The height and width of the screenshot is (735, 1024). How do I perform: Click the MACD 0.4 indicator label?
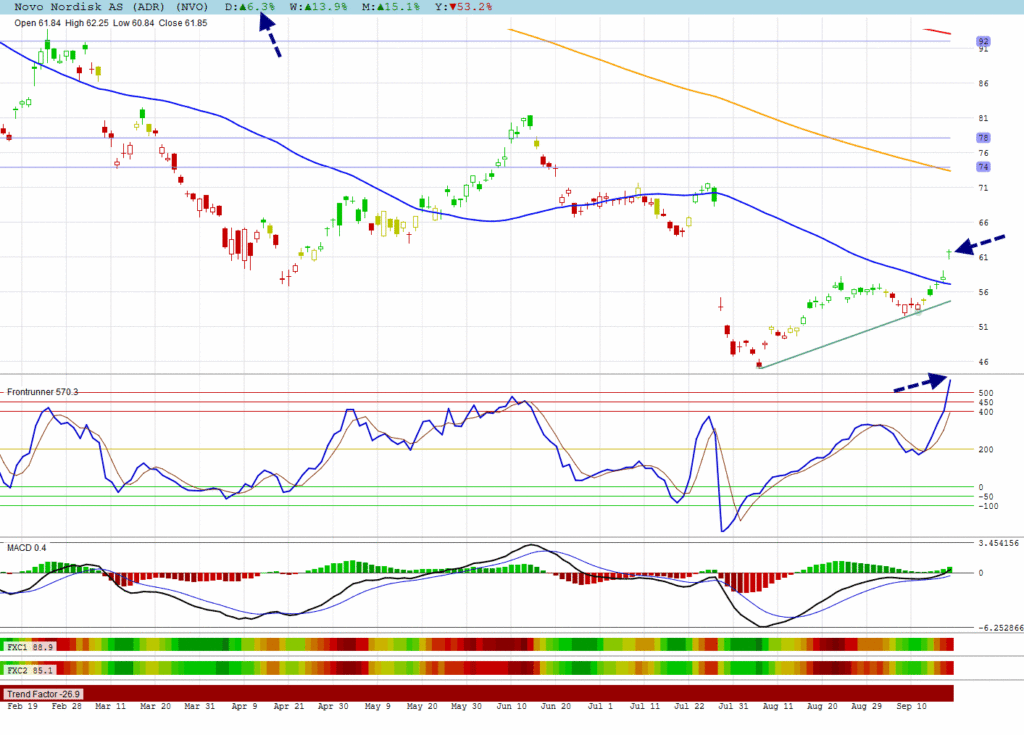coord(27,547)
